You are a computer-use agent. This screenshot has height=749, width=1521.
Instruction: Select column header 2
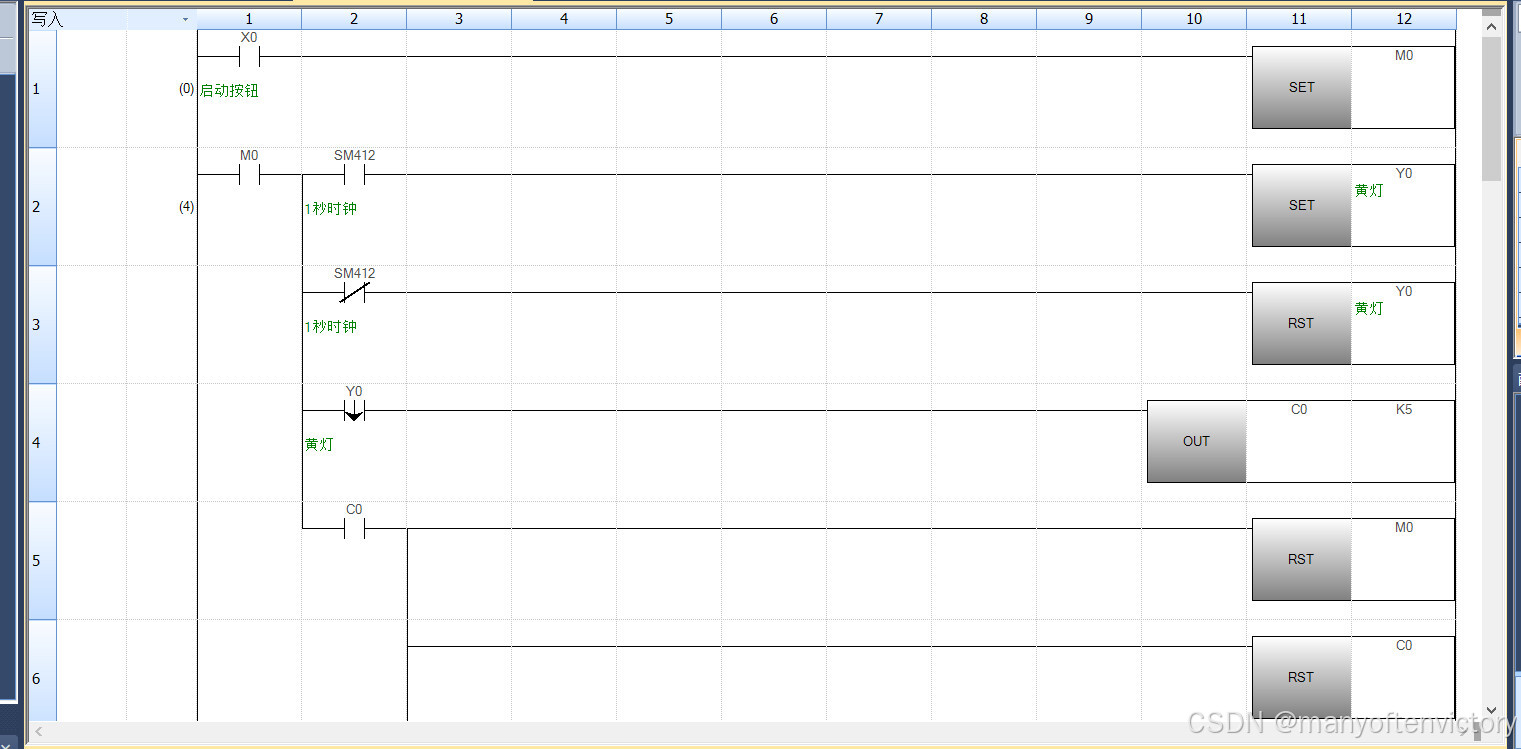(354, 19)
